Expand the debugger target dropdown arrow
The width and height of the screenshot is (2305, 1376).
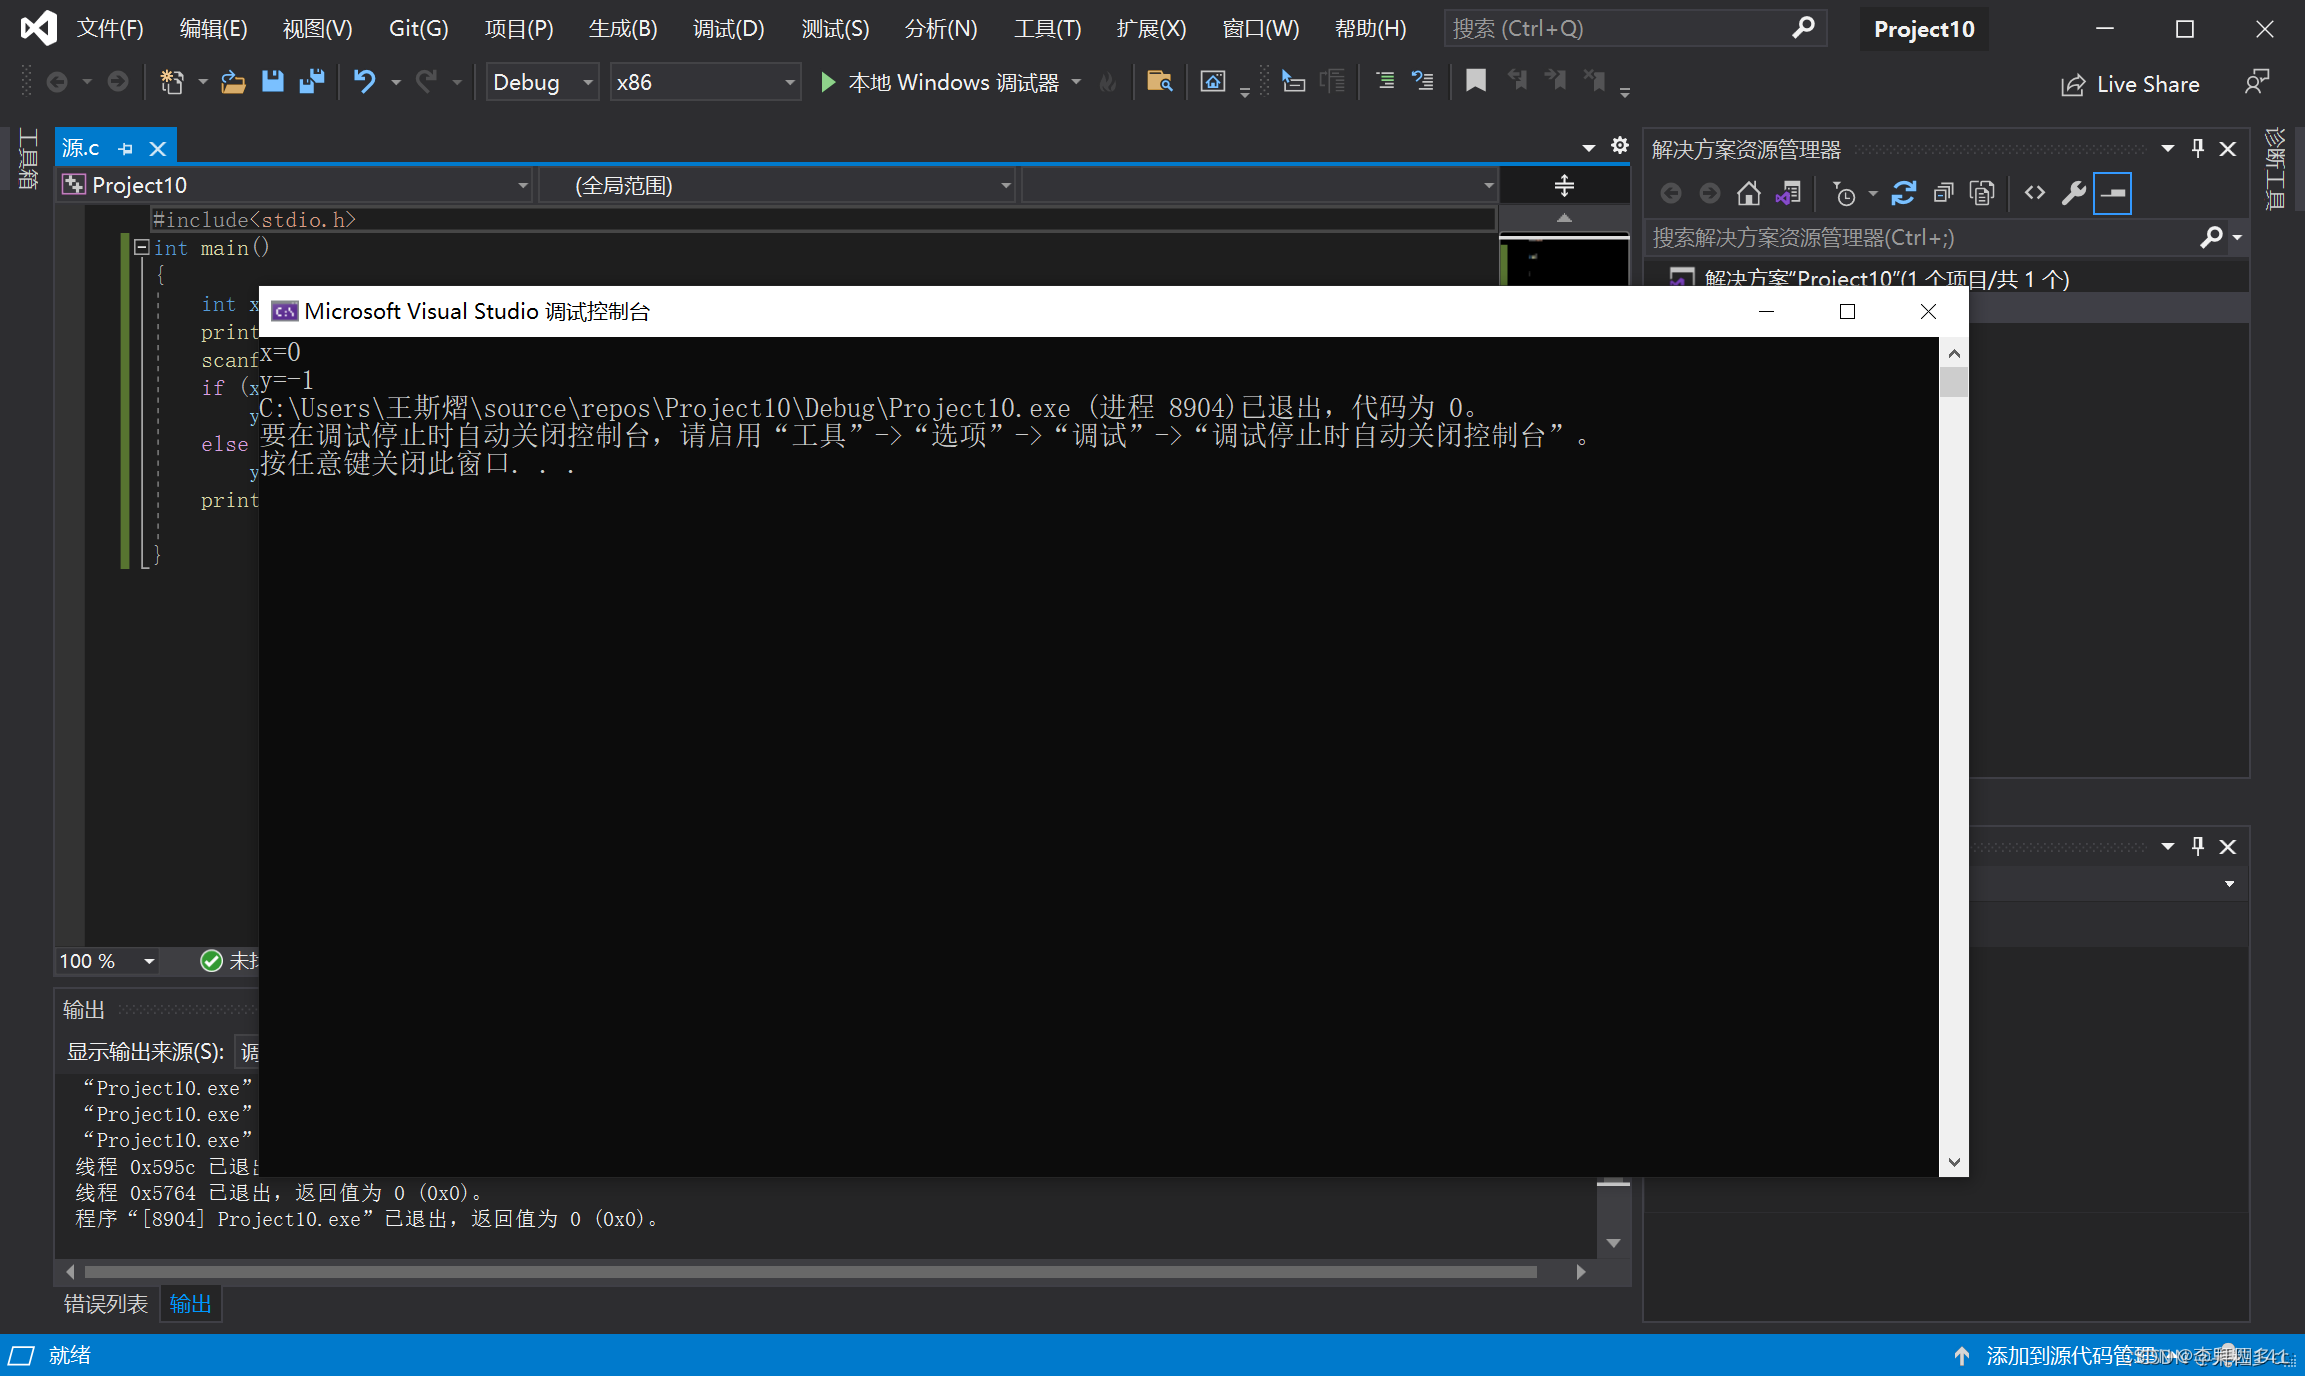[1077, 82]
